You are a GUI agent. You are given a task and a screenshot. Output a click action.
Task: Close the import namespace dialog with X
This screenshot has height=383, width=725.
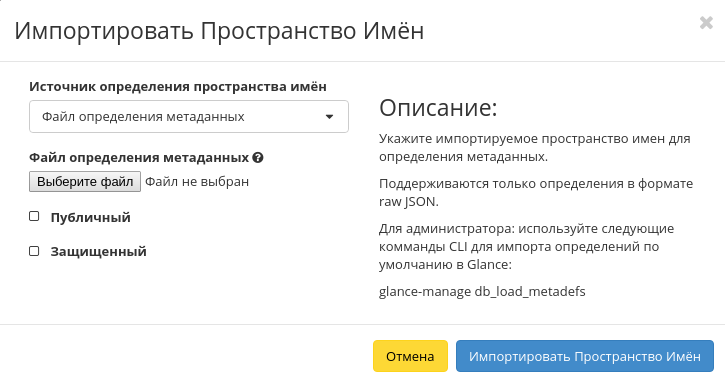[706, 23]
